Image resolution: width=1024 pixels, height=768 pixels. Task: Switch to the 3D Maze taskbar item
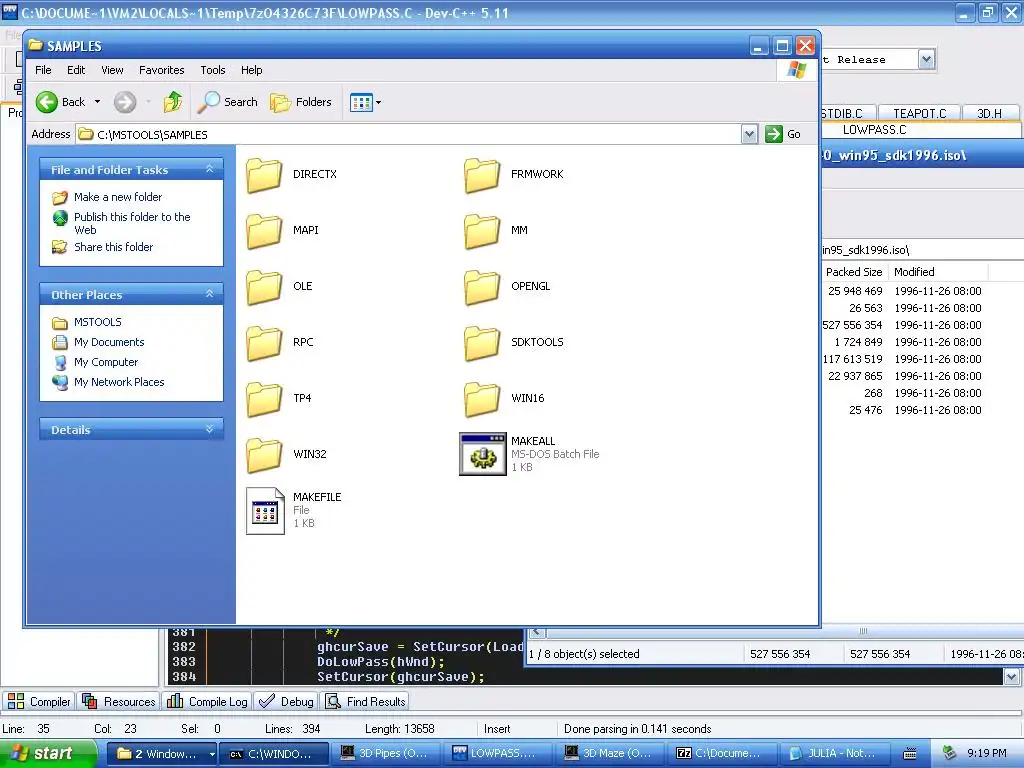610,754
